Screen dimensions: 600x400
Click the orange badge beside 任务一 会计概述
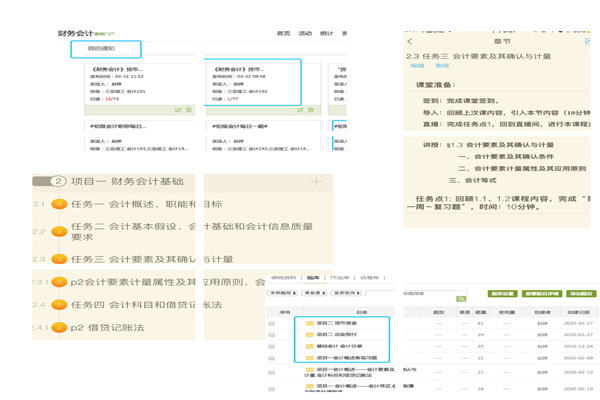[58, 205]
